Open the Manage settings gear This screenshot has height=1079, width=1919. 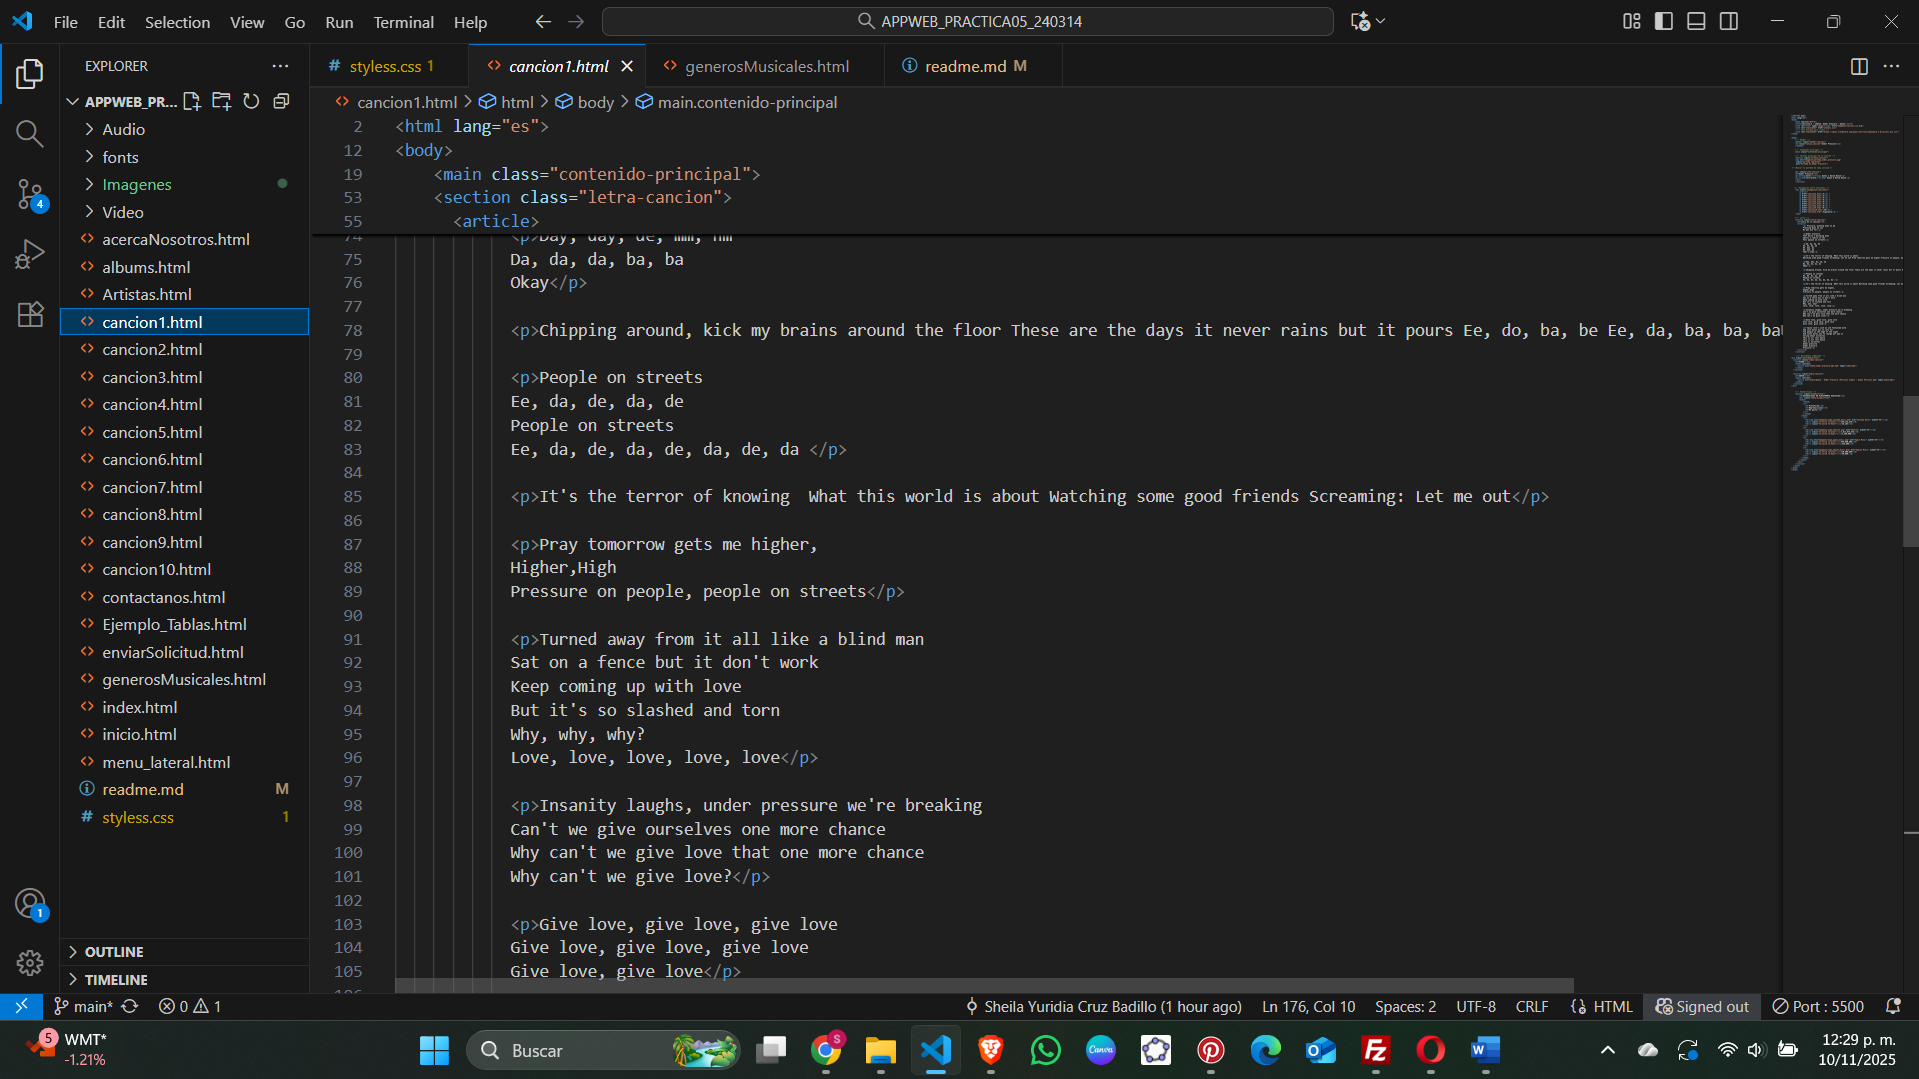(30, 962)
